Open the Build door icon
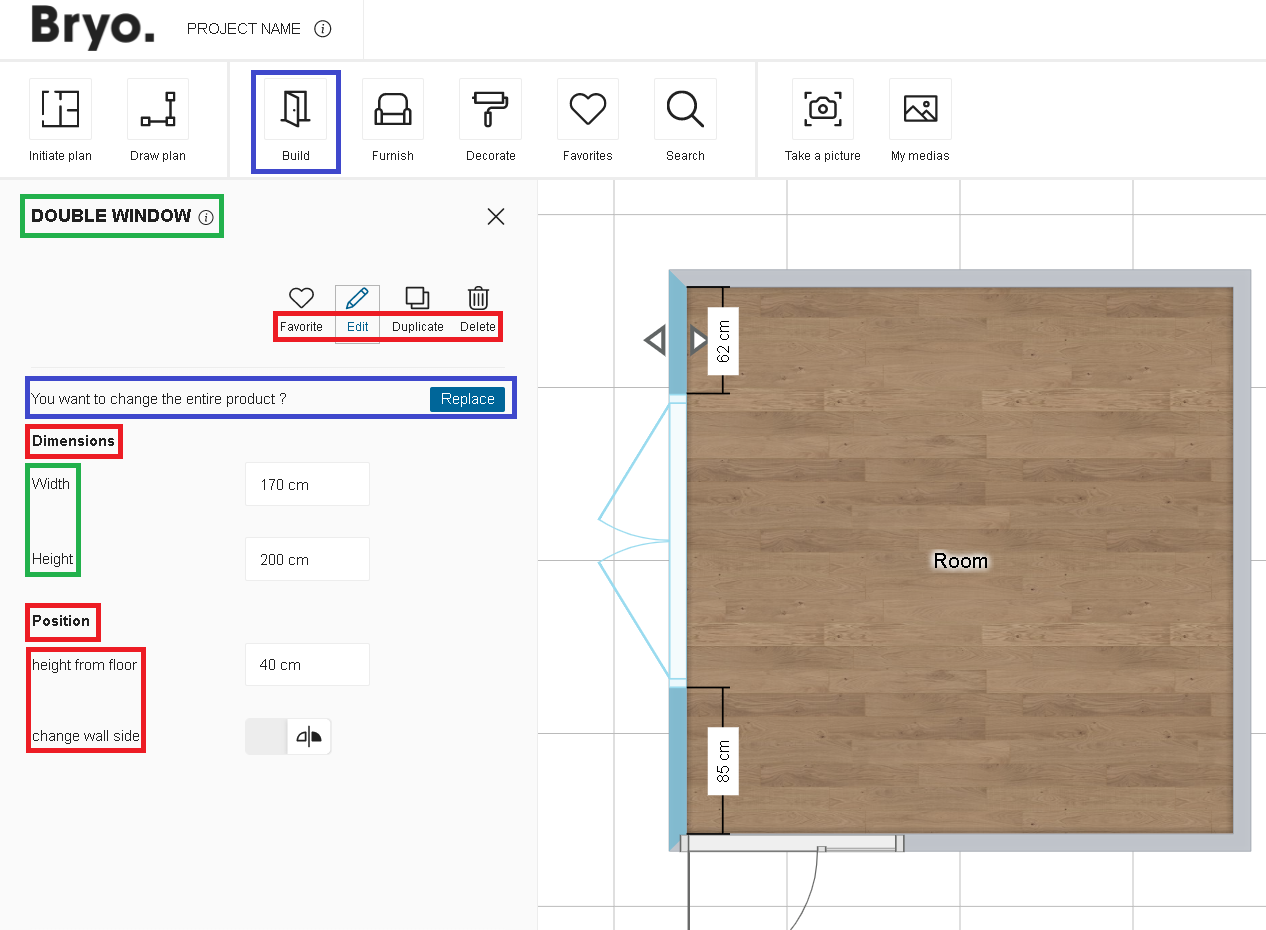Viewport: 1266px width, 930px height. [x=295, y=109]
